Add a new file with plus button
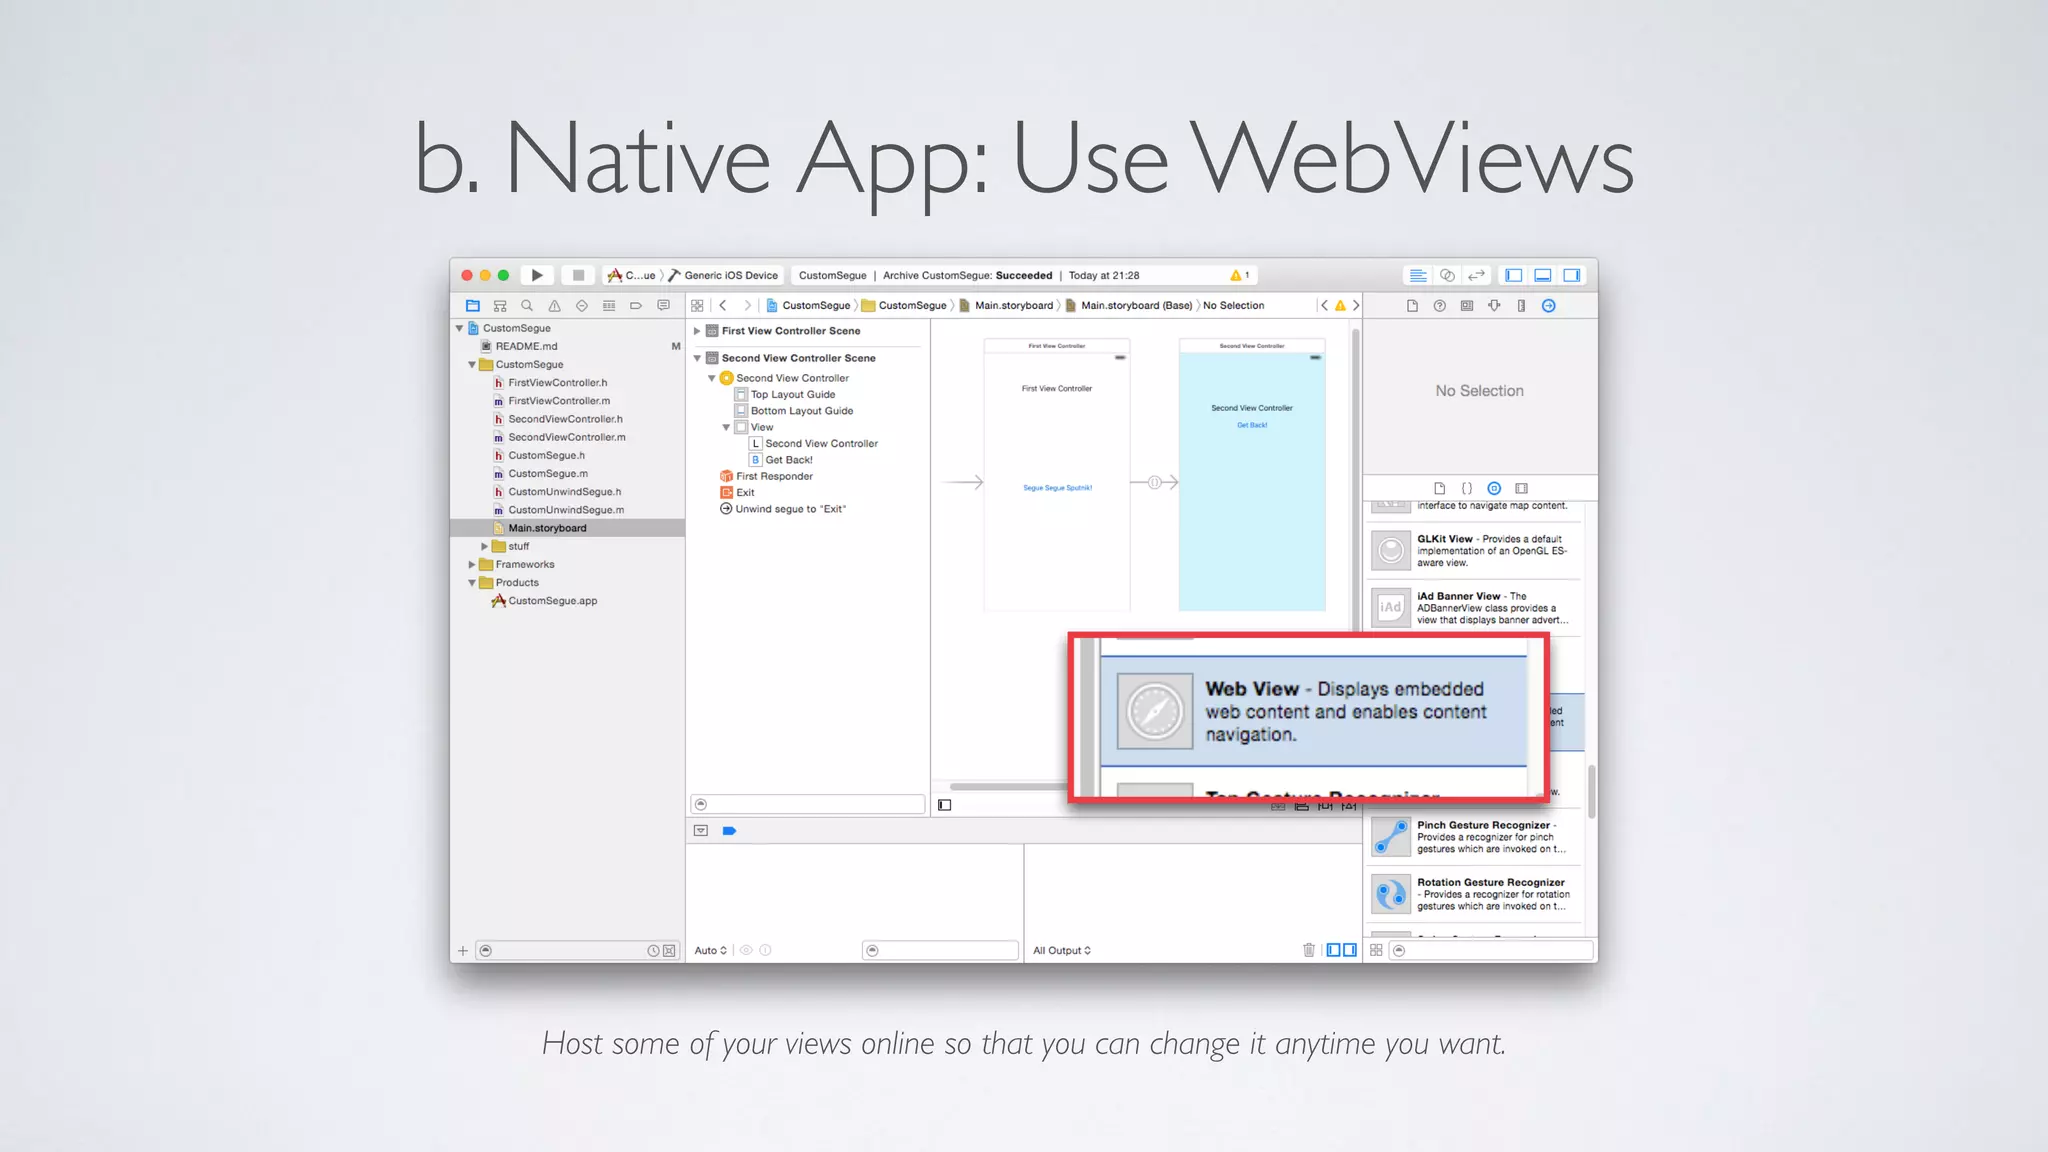2048x1152 pixels. (x=463, y=951)
